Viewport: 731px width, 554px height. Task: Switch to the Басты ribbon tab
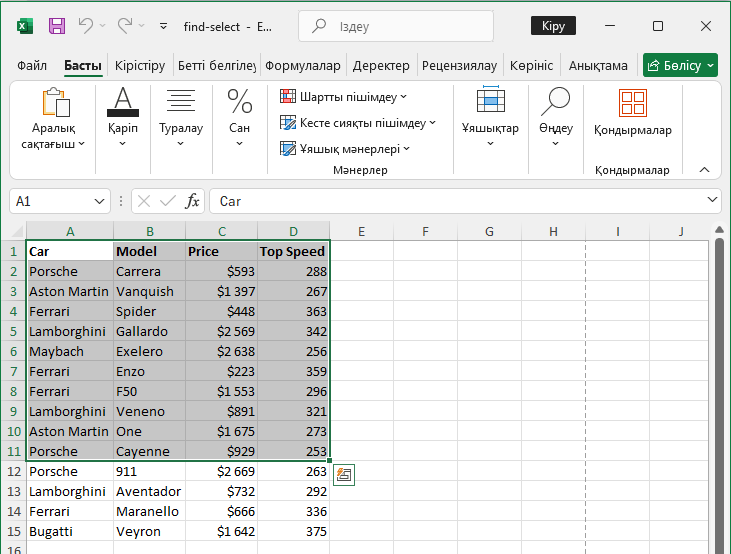tap(83, 65)
